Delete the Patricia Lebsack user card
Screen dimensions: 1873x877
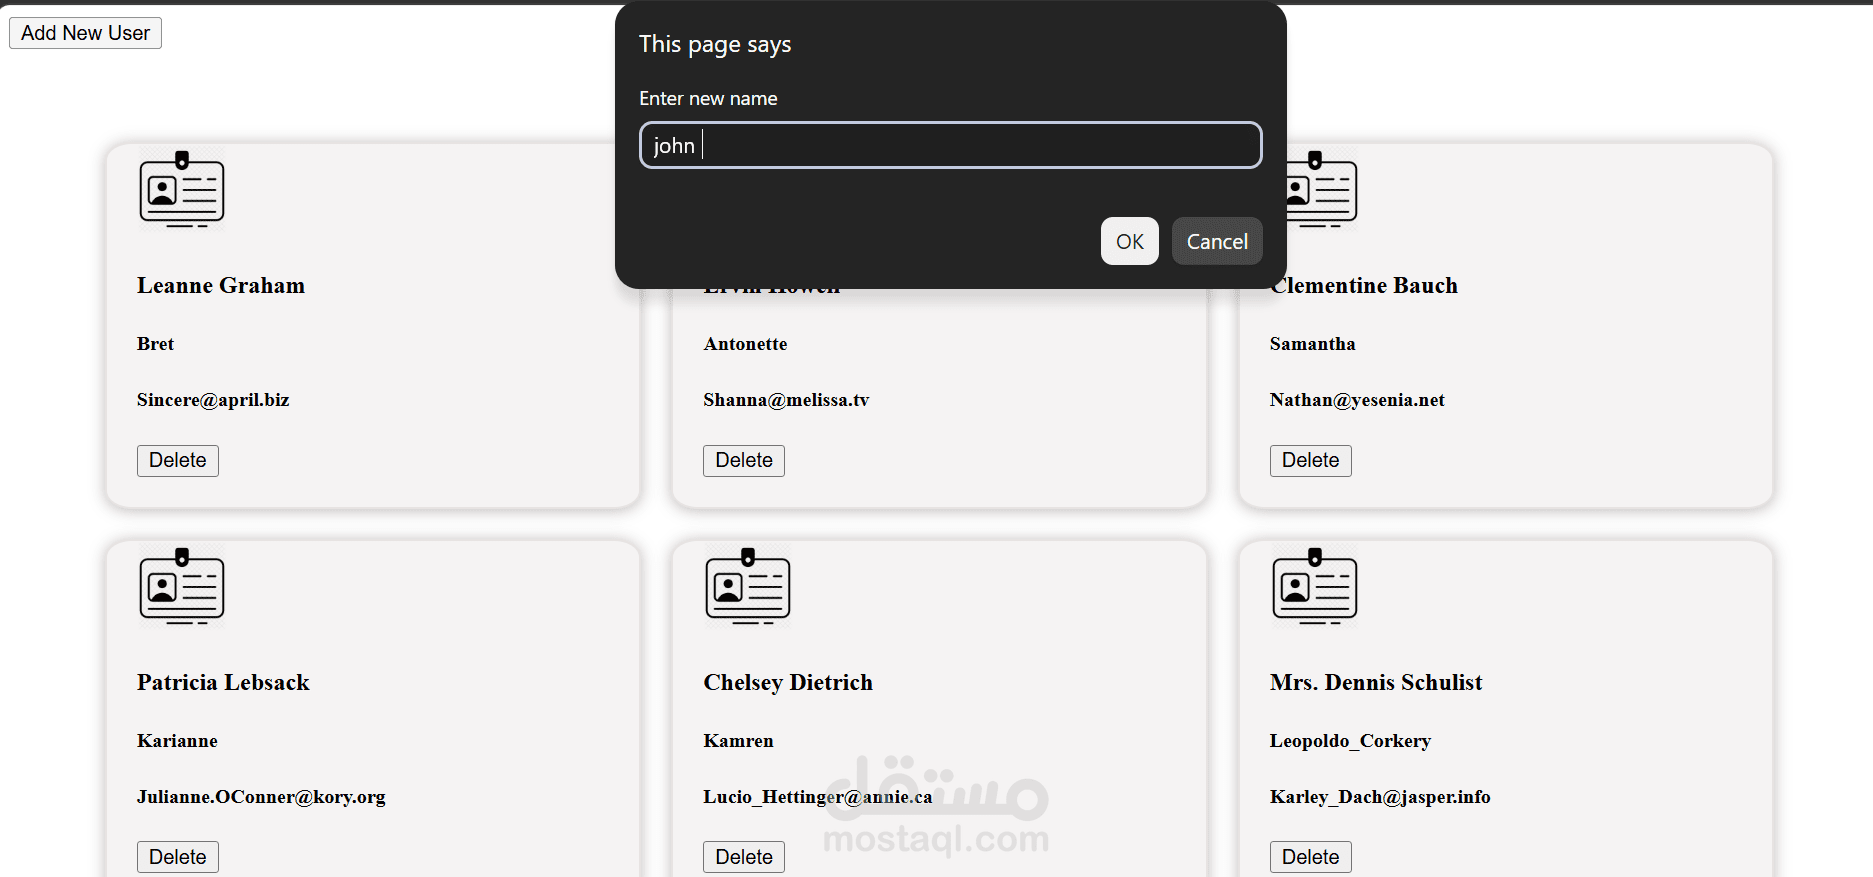pyautogui.click(x=178, y=857)
